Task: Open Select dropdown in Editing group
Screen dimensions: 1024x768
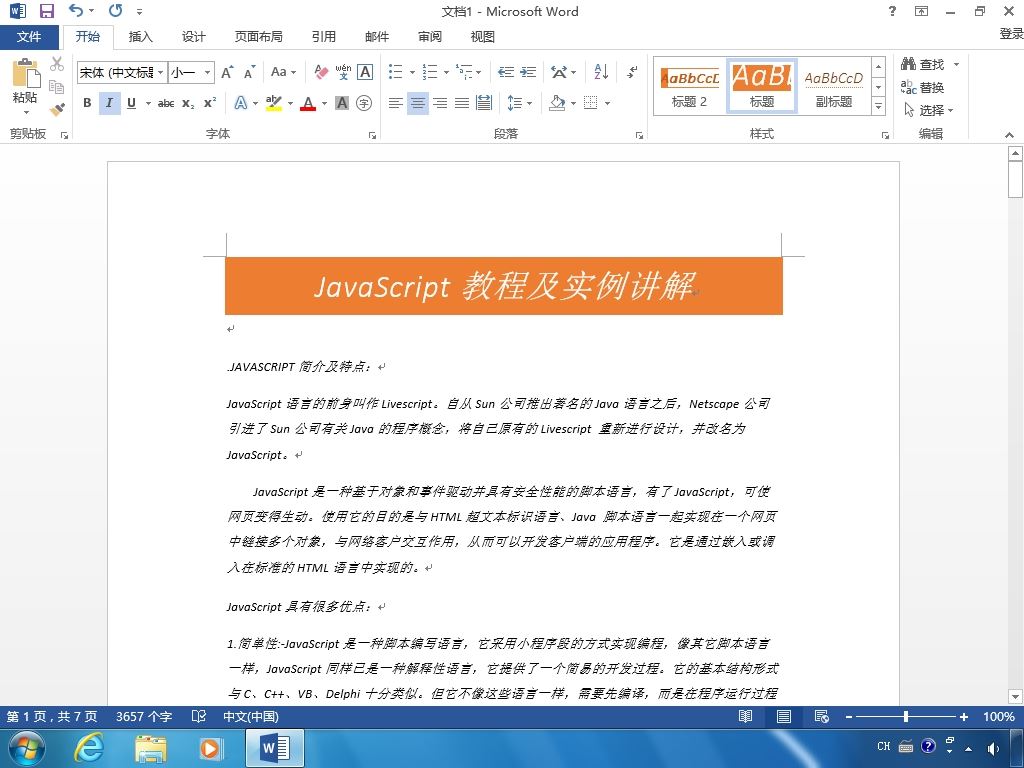Action: pos(929,110)
